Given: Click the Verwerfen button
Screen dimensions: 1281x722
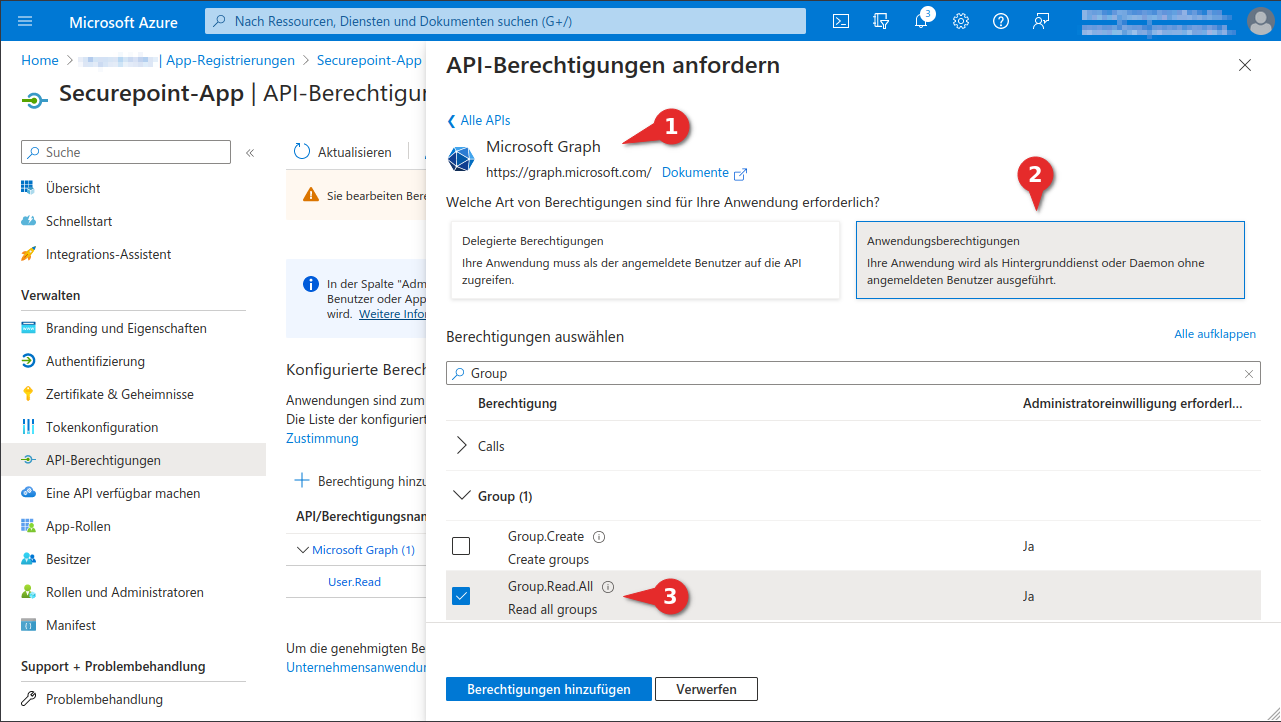Looking at the screenshot, I should coord(707,689).
